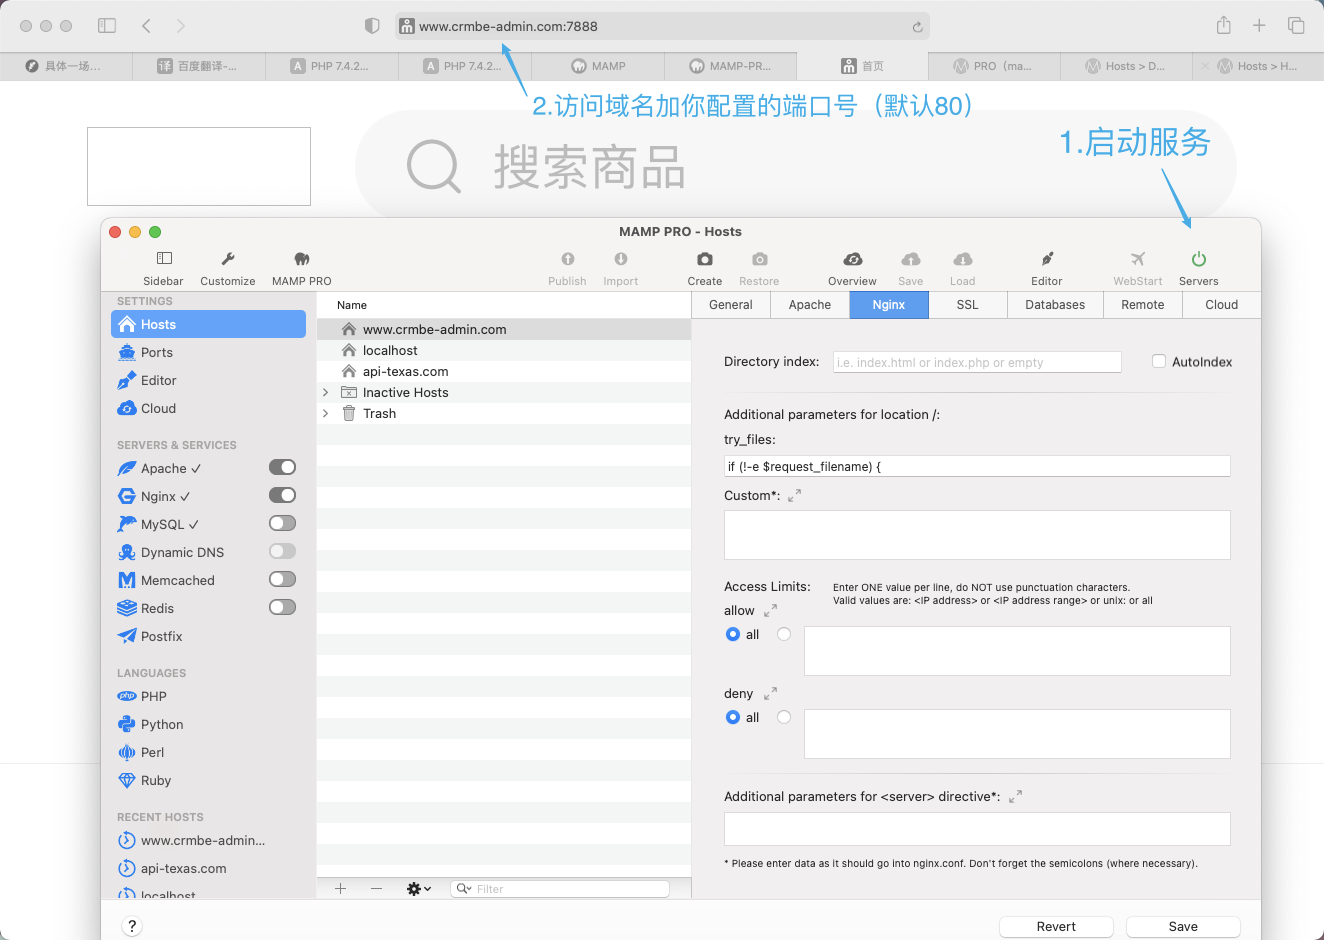This screenshot has height=940, width=1324.
Task: Click the Directory index input field
Action: (977, 362)
